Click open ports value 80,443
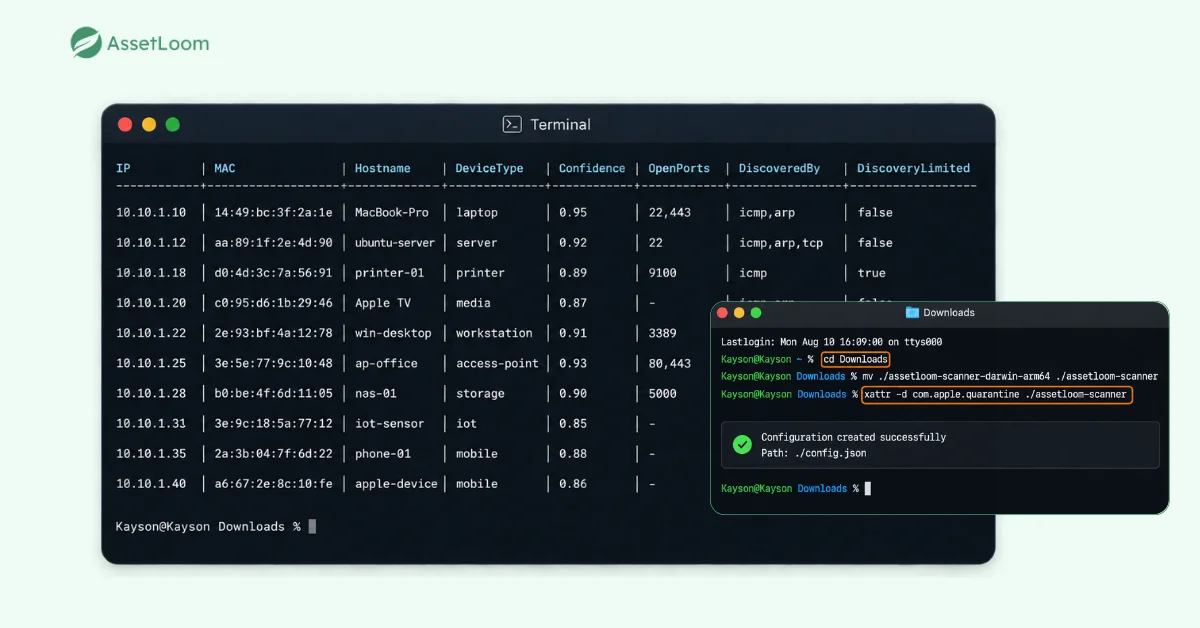 670,363
